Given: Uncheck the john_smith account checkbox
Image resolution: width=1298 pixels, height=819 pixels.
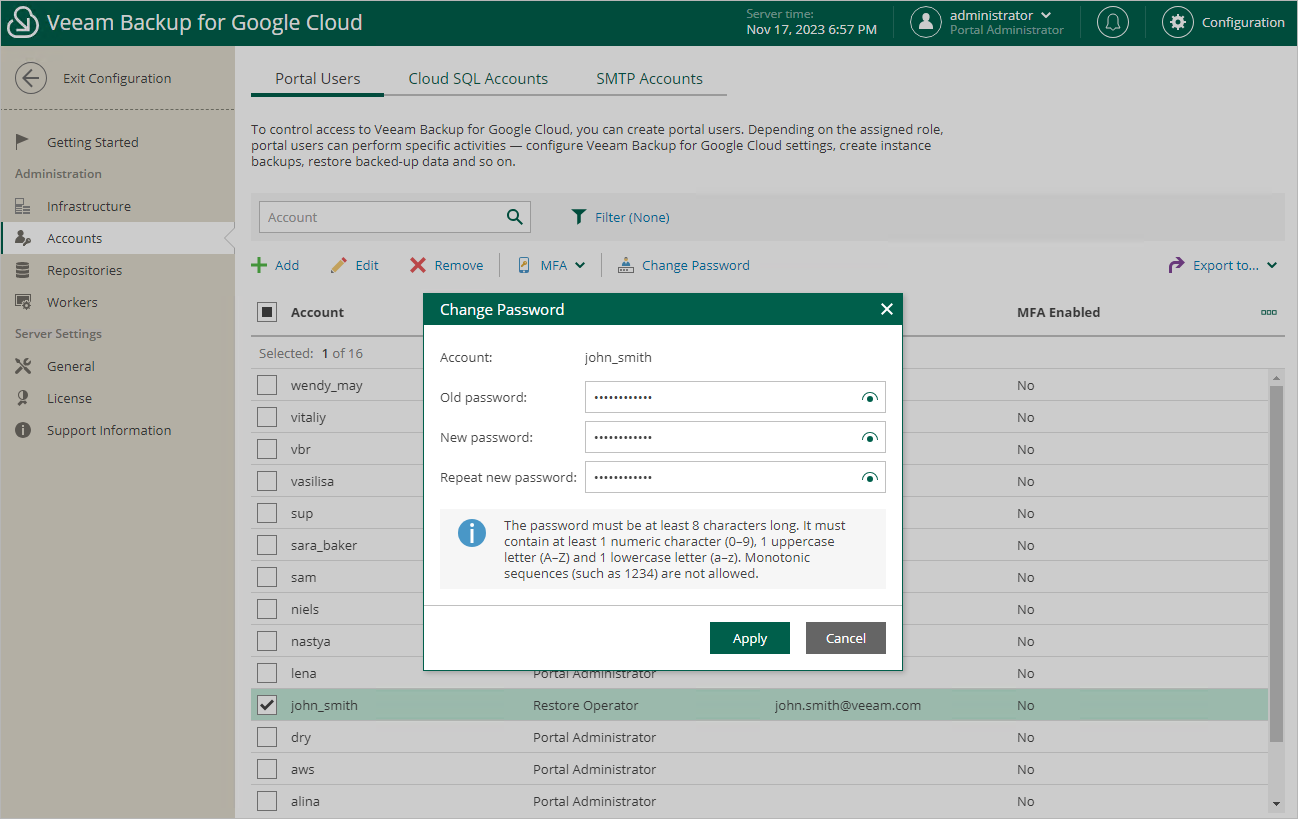Looking at the screenshot, I should click(267, 705).
